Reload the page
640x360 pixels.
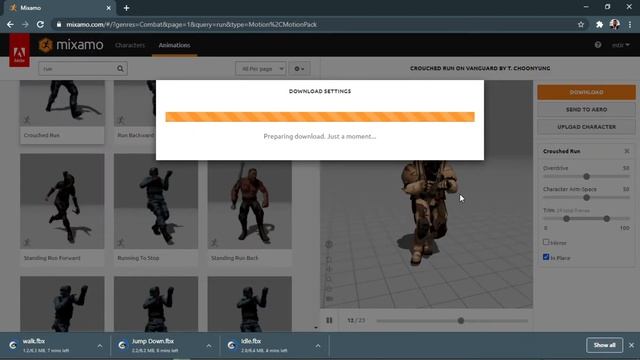click(x=40, y=24)
